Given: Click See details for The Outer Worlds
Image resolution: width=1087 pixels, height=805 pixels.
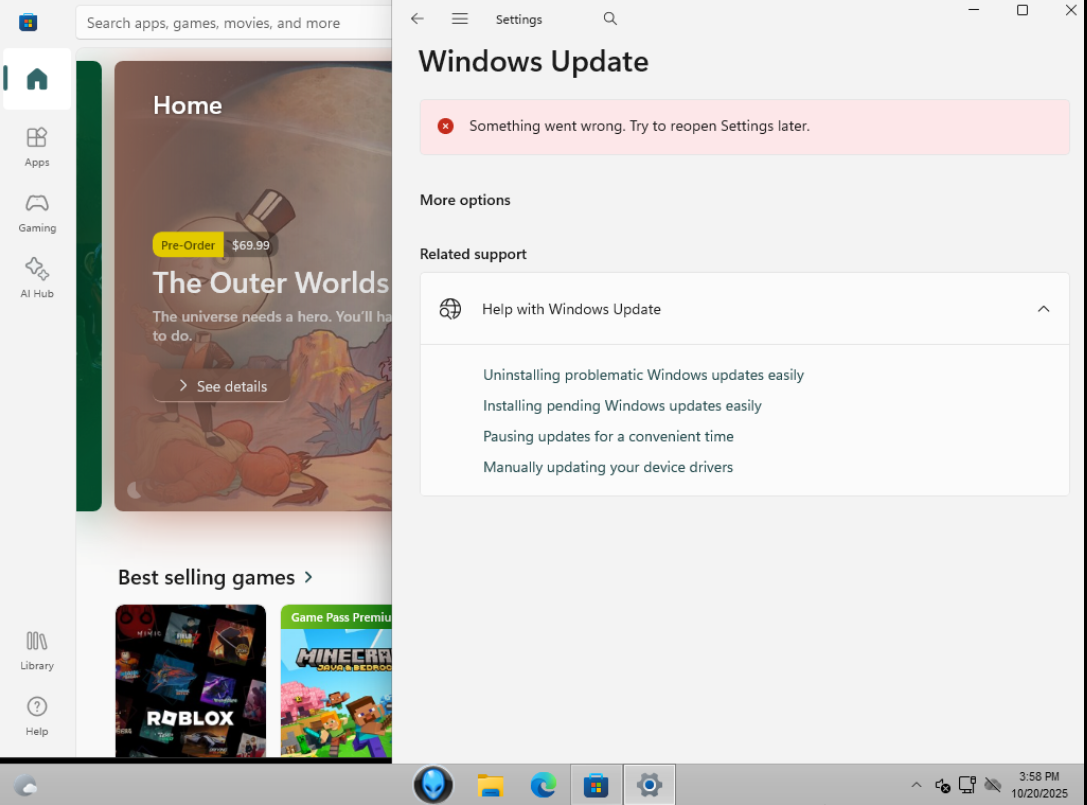Looking at the screenshot, I should tap(222, 386).
